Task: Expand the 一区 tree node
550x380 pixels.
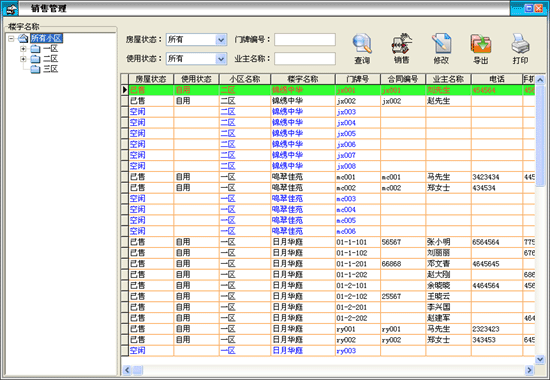Action: coord(23,49)
